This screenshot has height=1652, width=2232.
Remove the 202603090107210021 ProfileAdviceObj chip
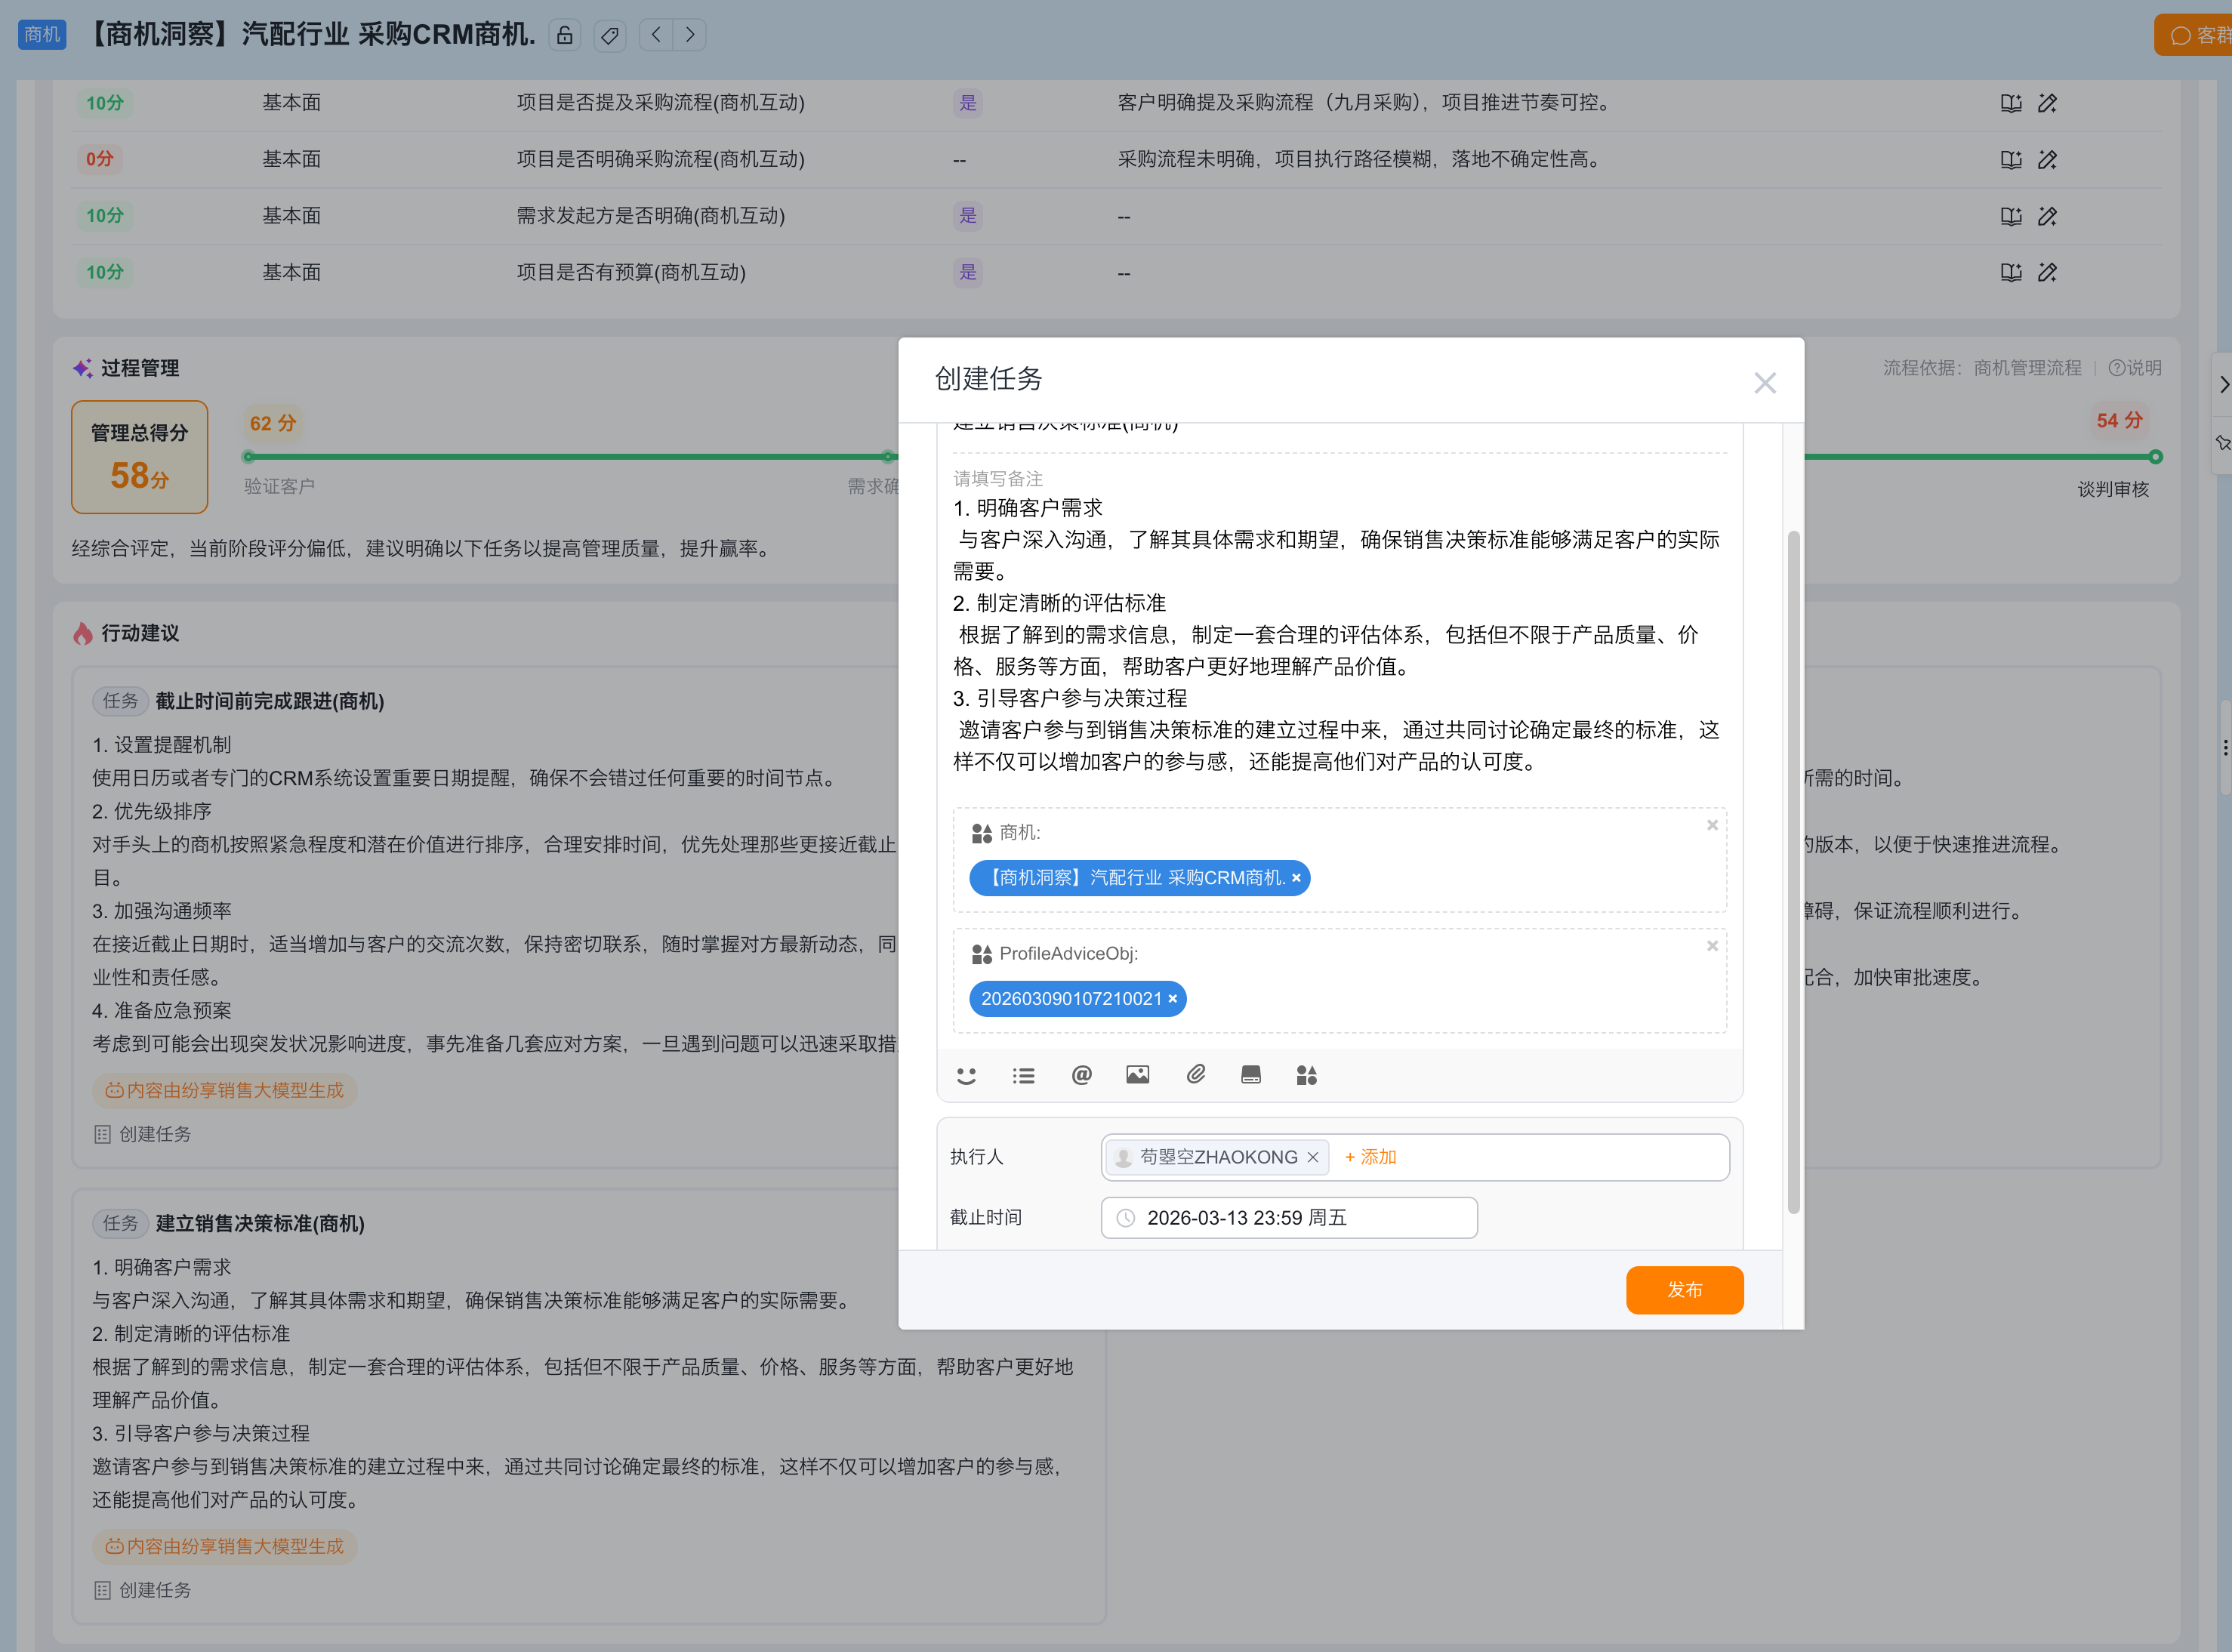(1173, 999)
